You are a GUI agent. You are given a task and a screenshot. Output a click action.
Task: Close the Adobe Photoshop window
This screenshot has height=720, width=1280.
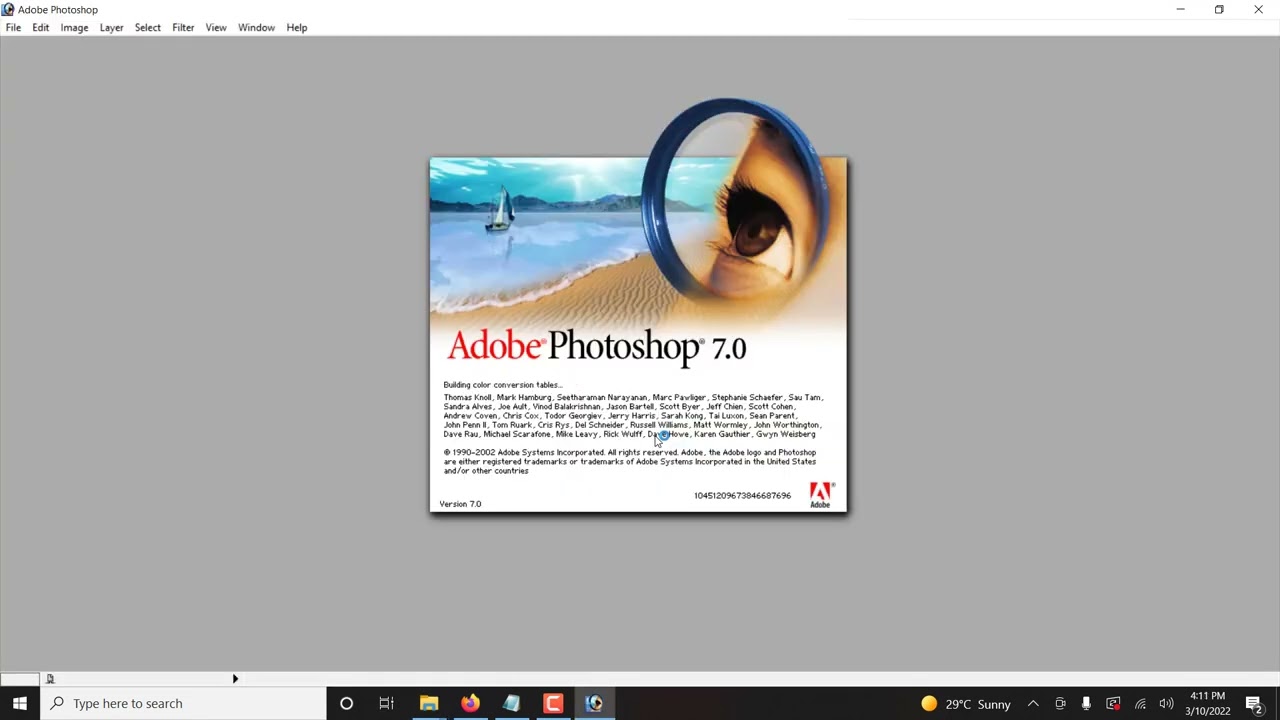tap(1258, 9)
